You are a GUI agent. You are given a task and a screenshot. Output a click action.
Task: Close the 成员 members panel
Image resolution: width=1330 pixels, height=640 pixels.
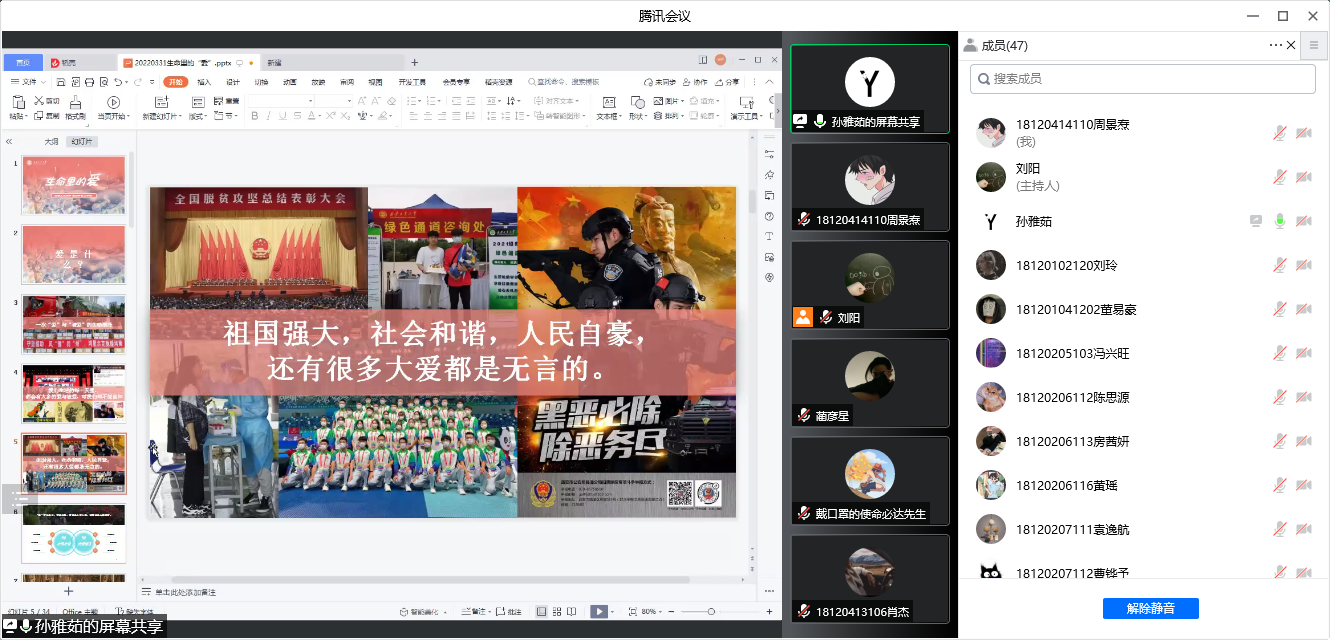coord(1291,45)
